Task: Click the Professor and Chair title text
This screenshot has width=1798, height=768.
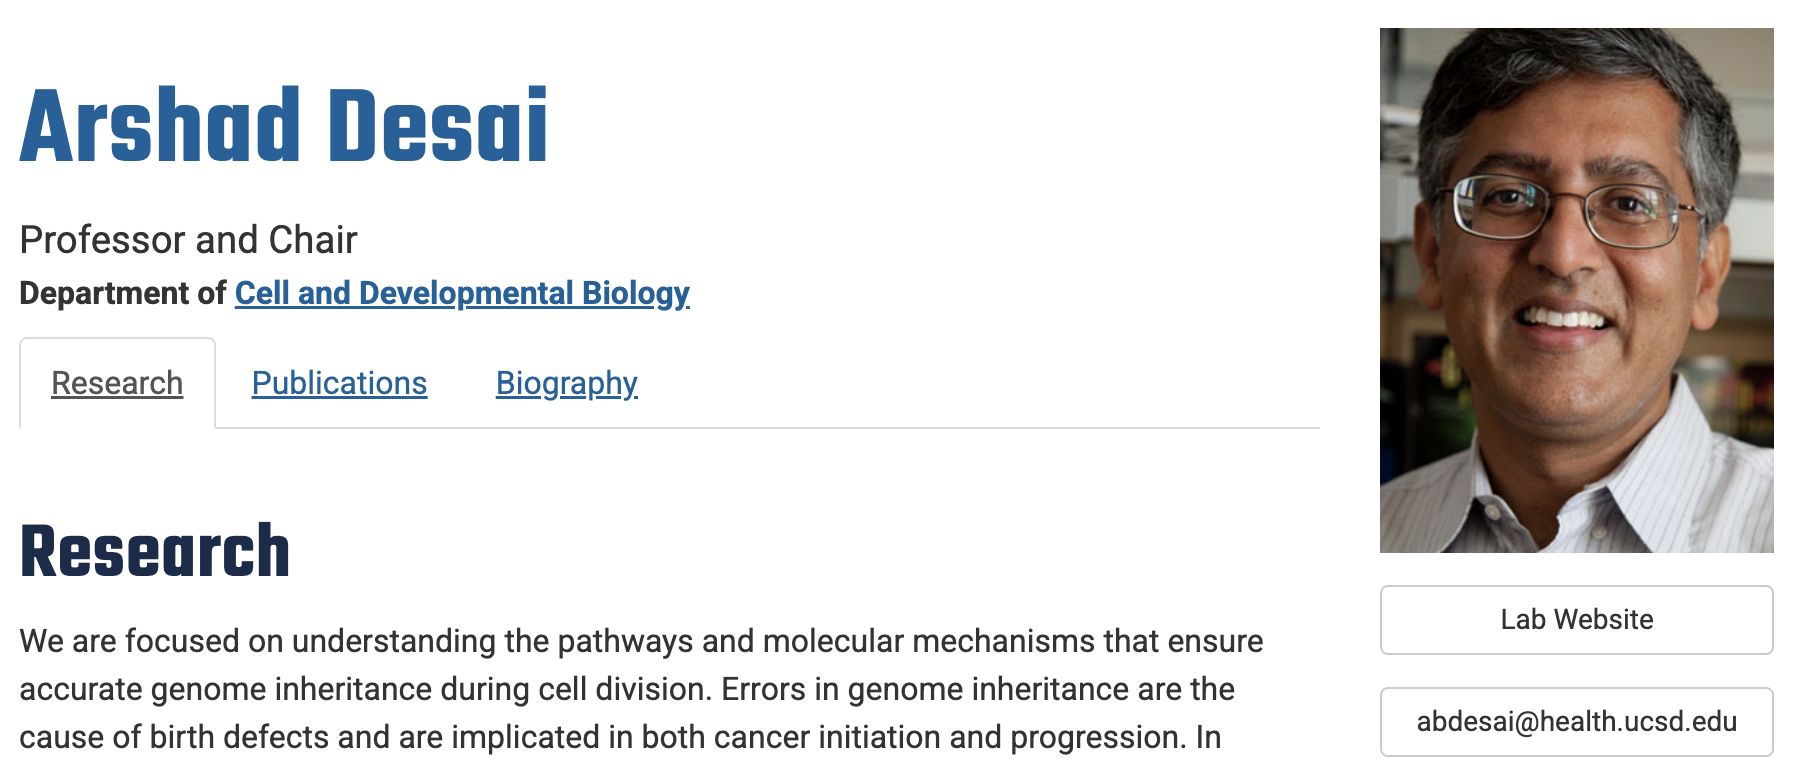Action: (x=188, y=240)
